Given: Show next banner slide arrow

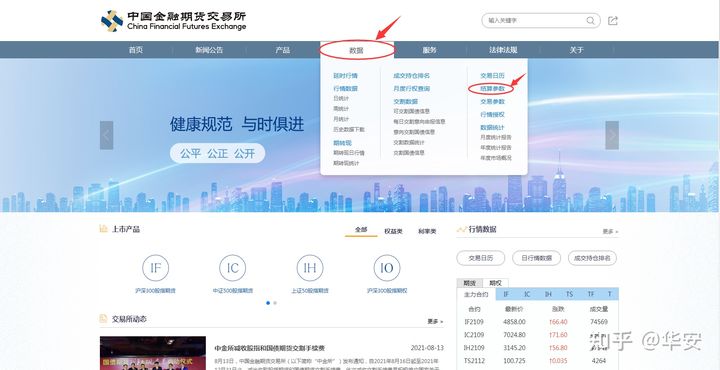Looking at the screenshot, I should coord(612,135).
